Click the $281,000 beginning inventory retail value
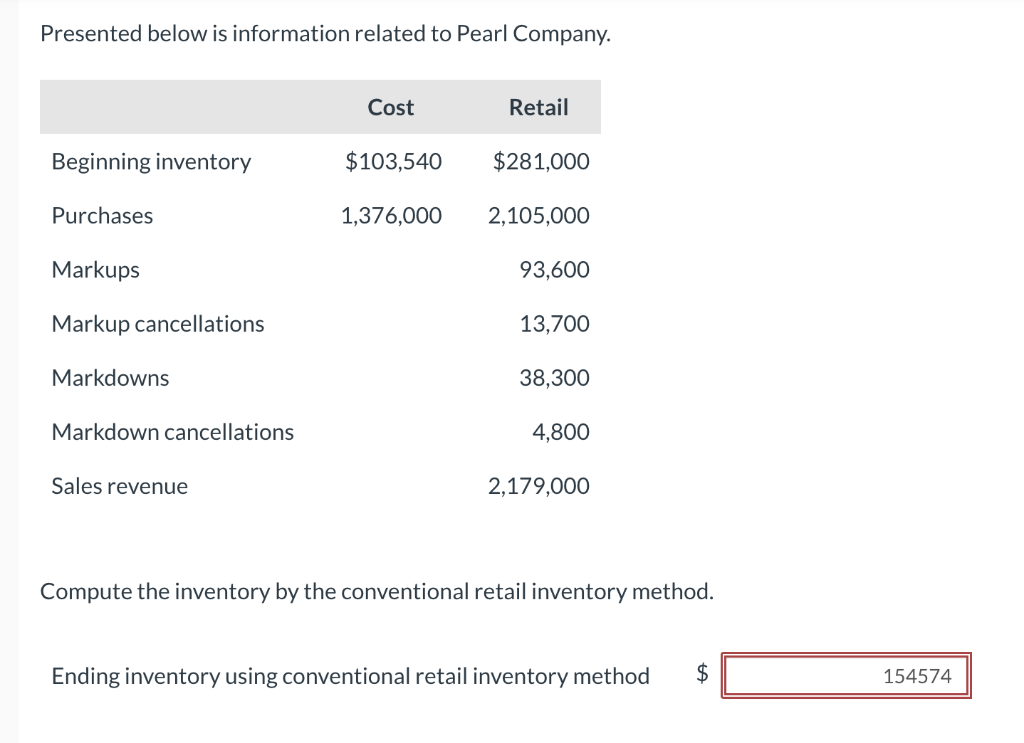 [539, 161]
